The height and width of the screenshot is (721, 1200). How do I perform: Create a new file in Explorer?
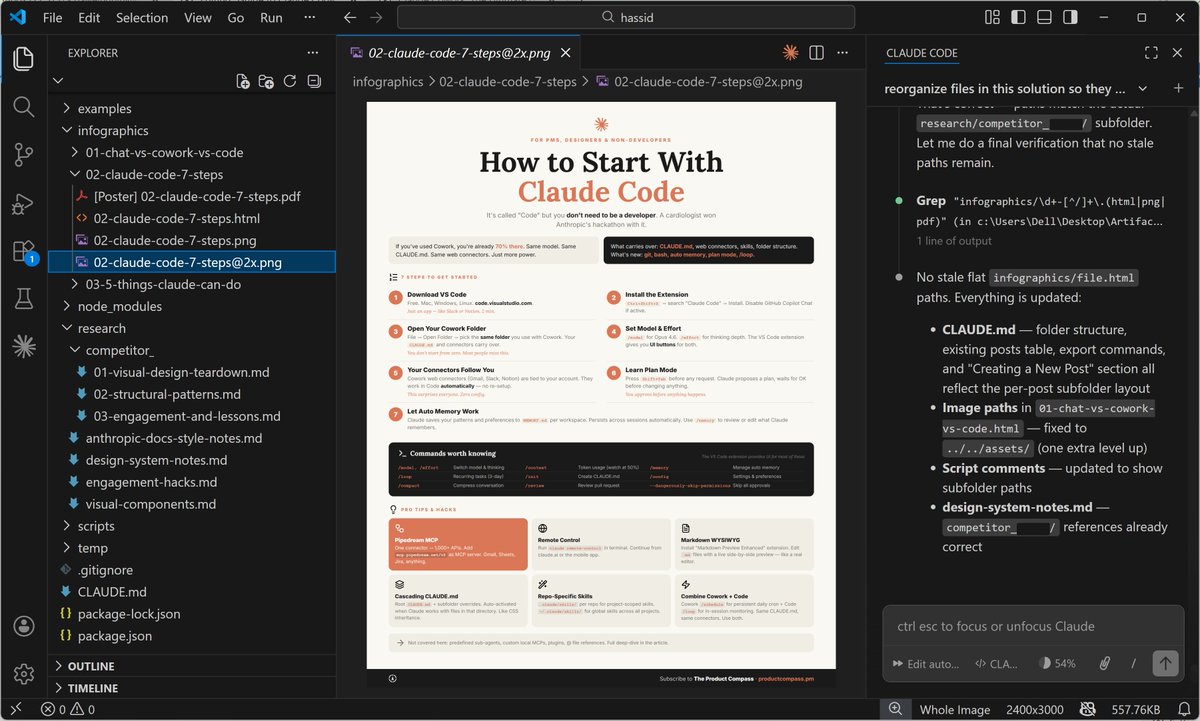click(243, 81)
